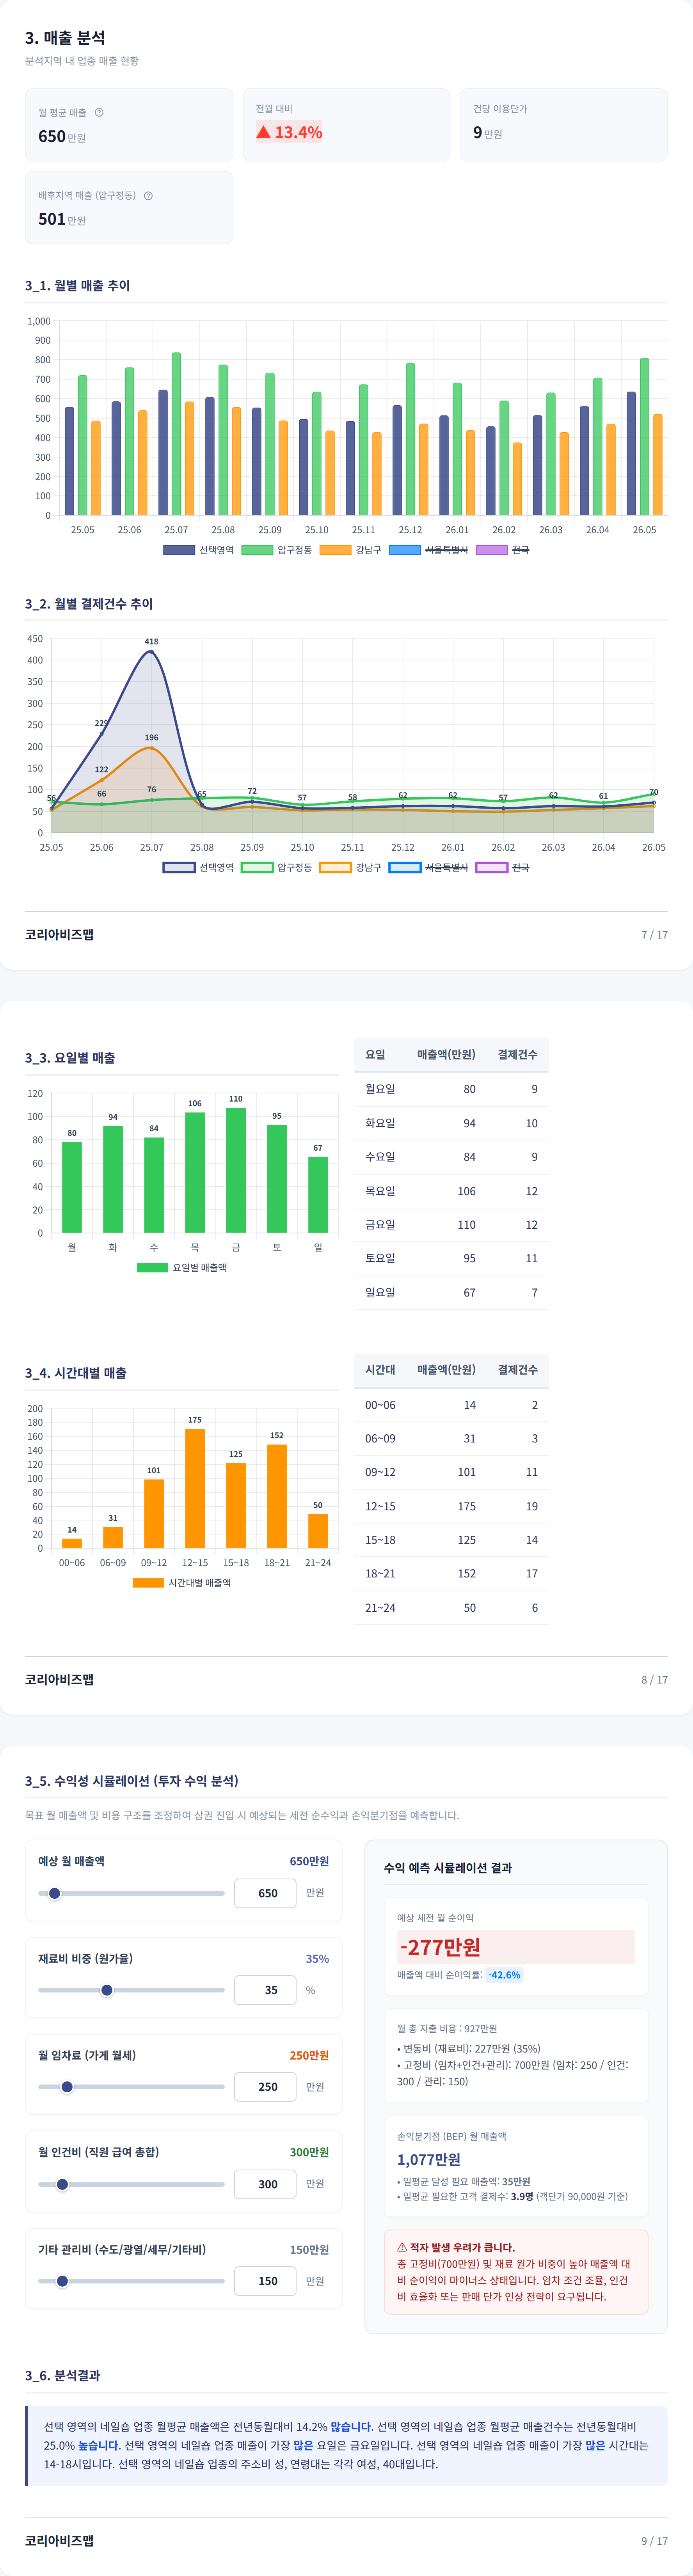693x2576 pixels.
Task: Click the 9 / 17 page number
Action: click(x=655, y=2541)
